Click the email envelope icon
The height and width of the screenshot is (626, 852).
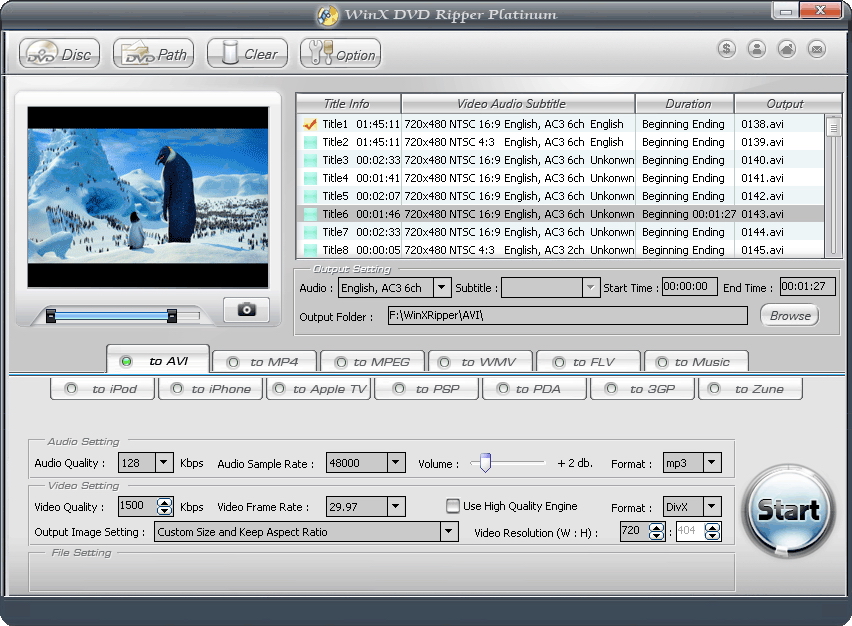817,49
